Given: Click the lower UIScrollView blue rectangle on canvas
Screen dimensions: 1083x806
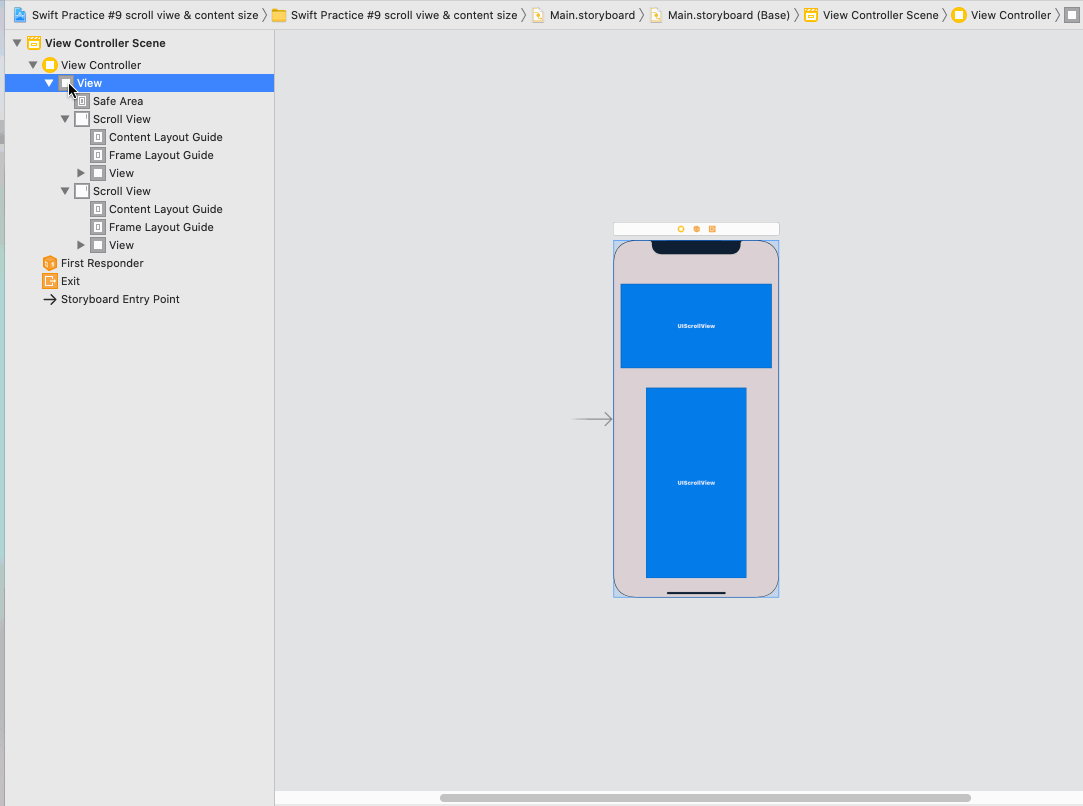Looking at the screenshot, I should [696, 484].
